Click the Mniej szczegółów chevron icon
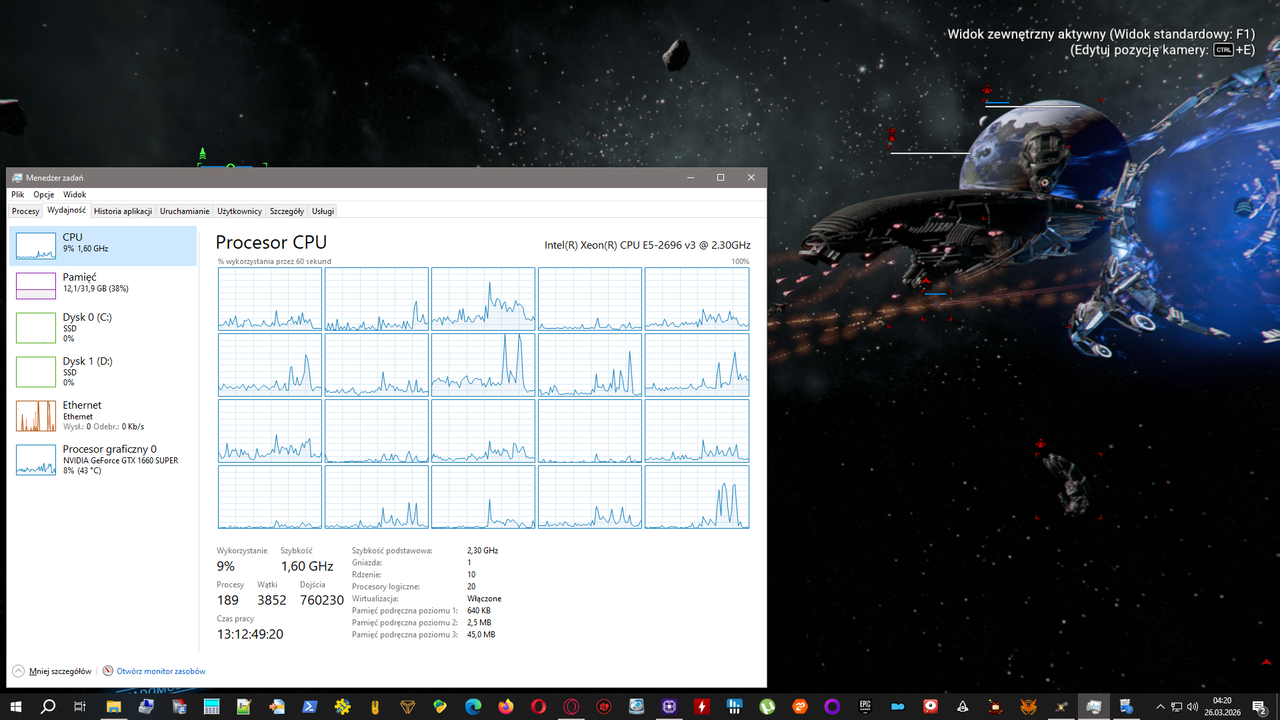The image size is (1280, 720). (18, 671)
